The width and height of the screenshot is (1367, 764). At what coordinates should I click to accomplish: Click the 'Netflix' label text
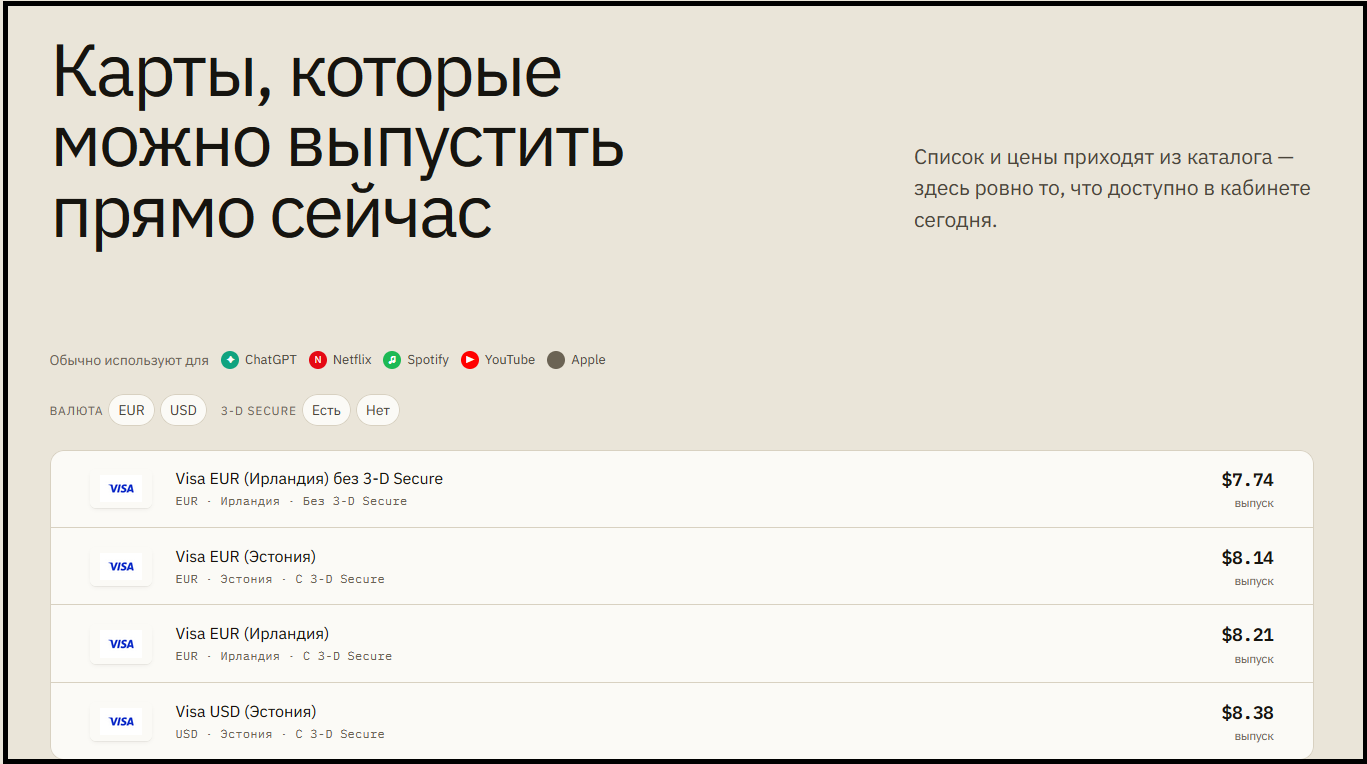tap(352, 360)
